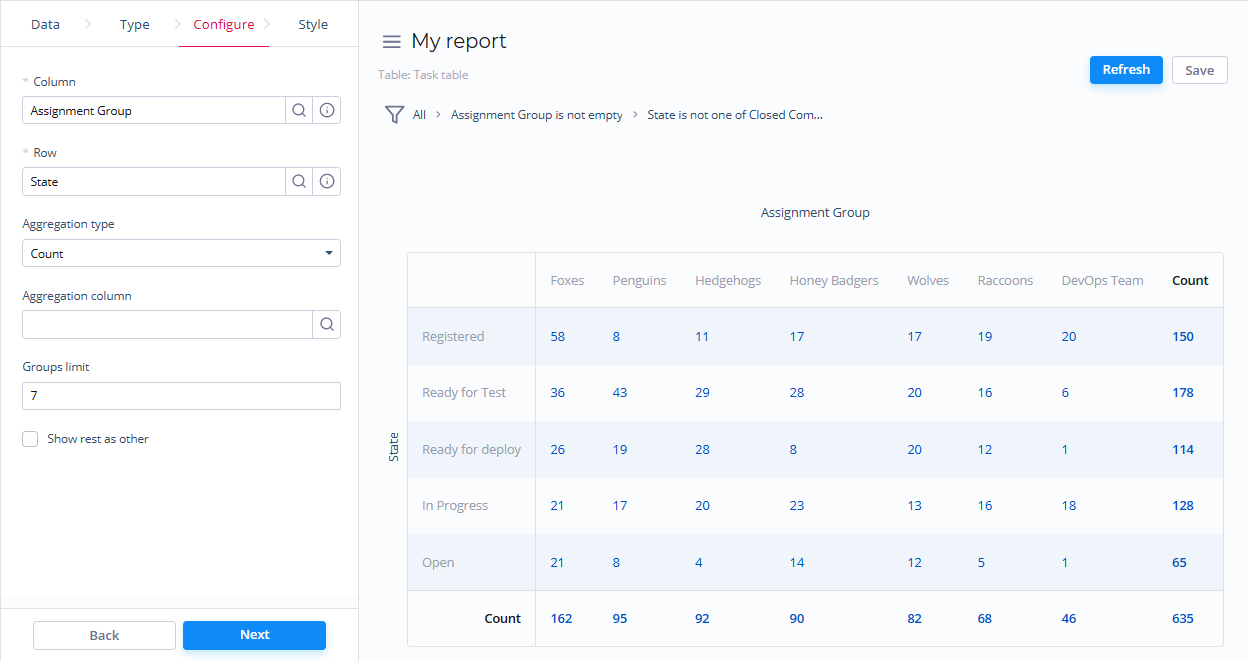Click the Aggregation column search icon

(x=327, y=325)
